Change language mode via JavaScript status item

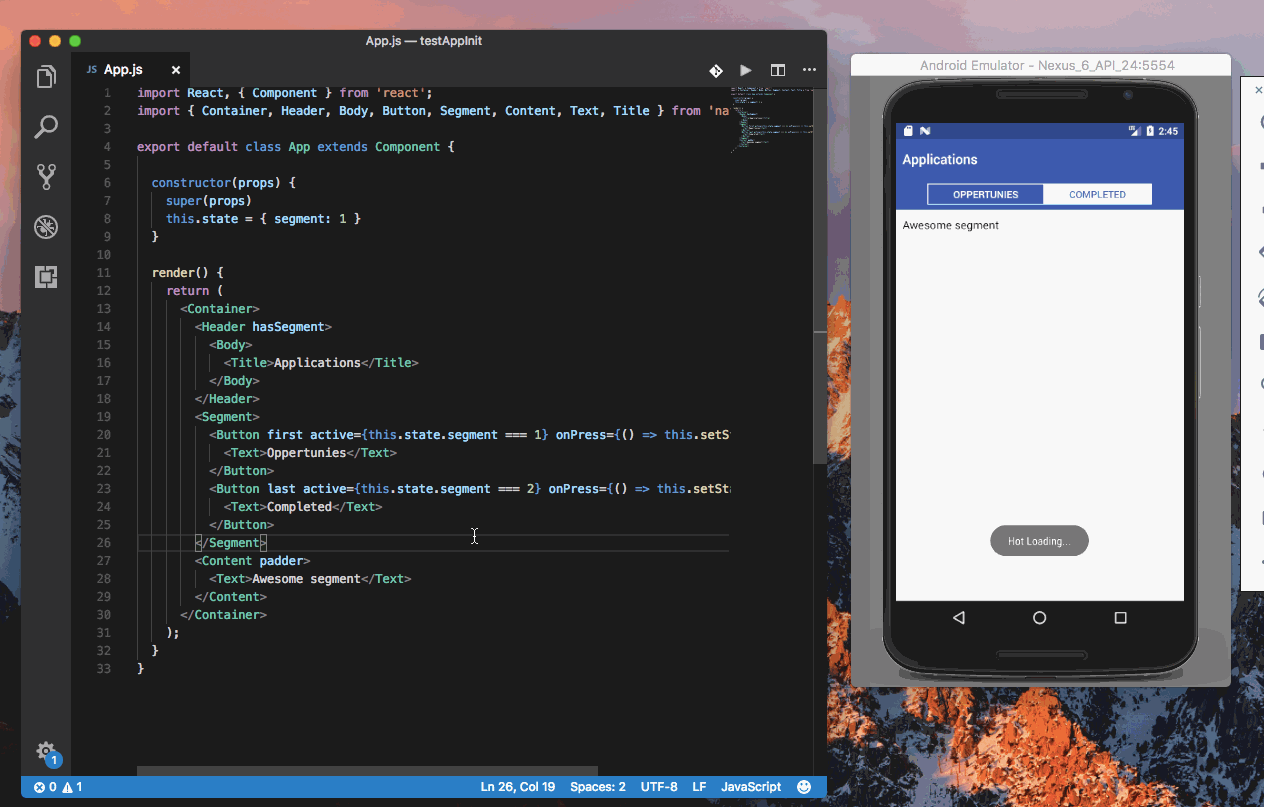click(751, 787)
